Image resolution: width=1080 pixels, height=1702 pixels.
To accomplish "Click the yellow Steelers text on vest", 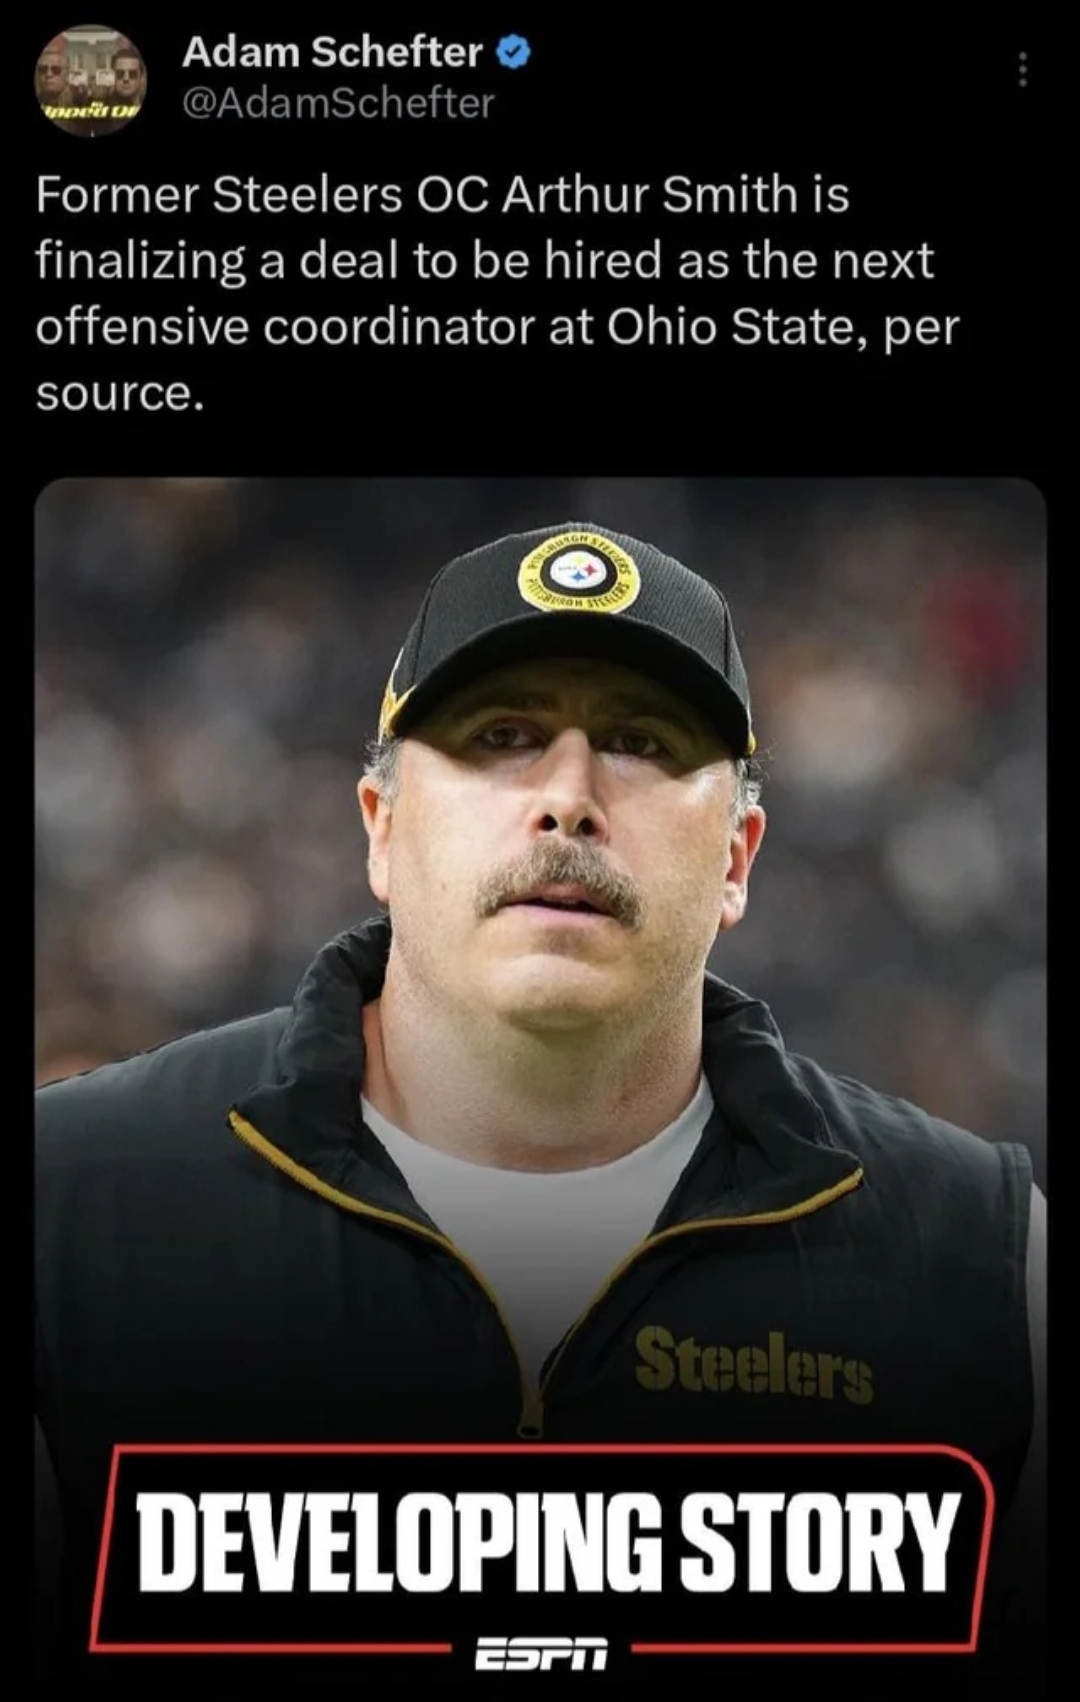I will click(753, 1364).
